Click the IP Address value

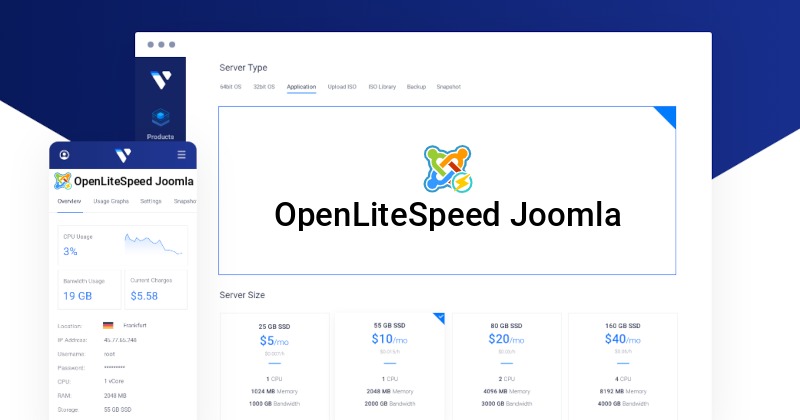pyautogui.click(x=120, y=340)
